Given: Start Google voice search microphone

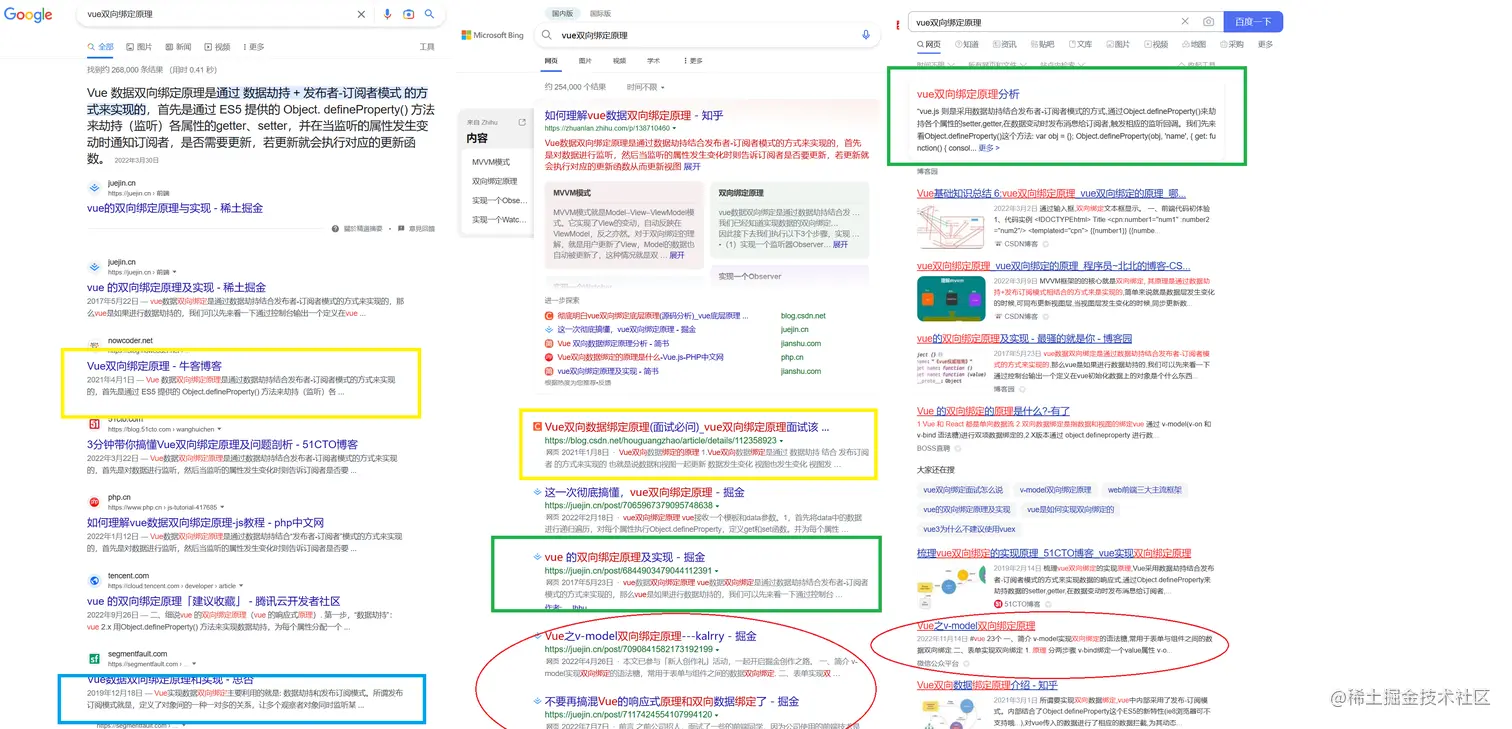Looking at the screenshot, I should (x=388, y=14).
